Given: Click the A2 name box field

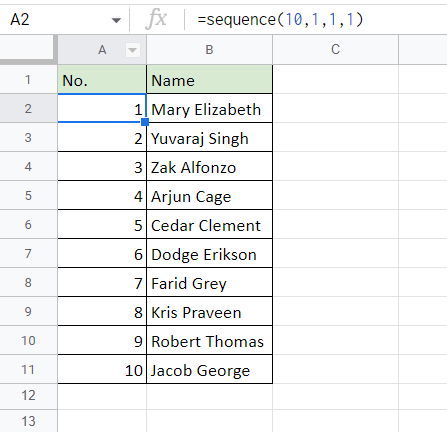Looking at the screenshot, I should click(64, 19).
